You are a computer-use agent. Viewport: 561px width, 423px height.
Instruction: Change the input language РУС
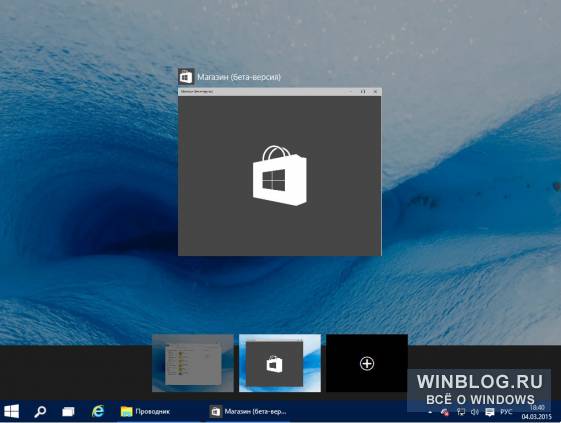(x=506, y=412)
